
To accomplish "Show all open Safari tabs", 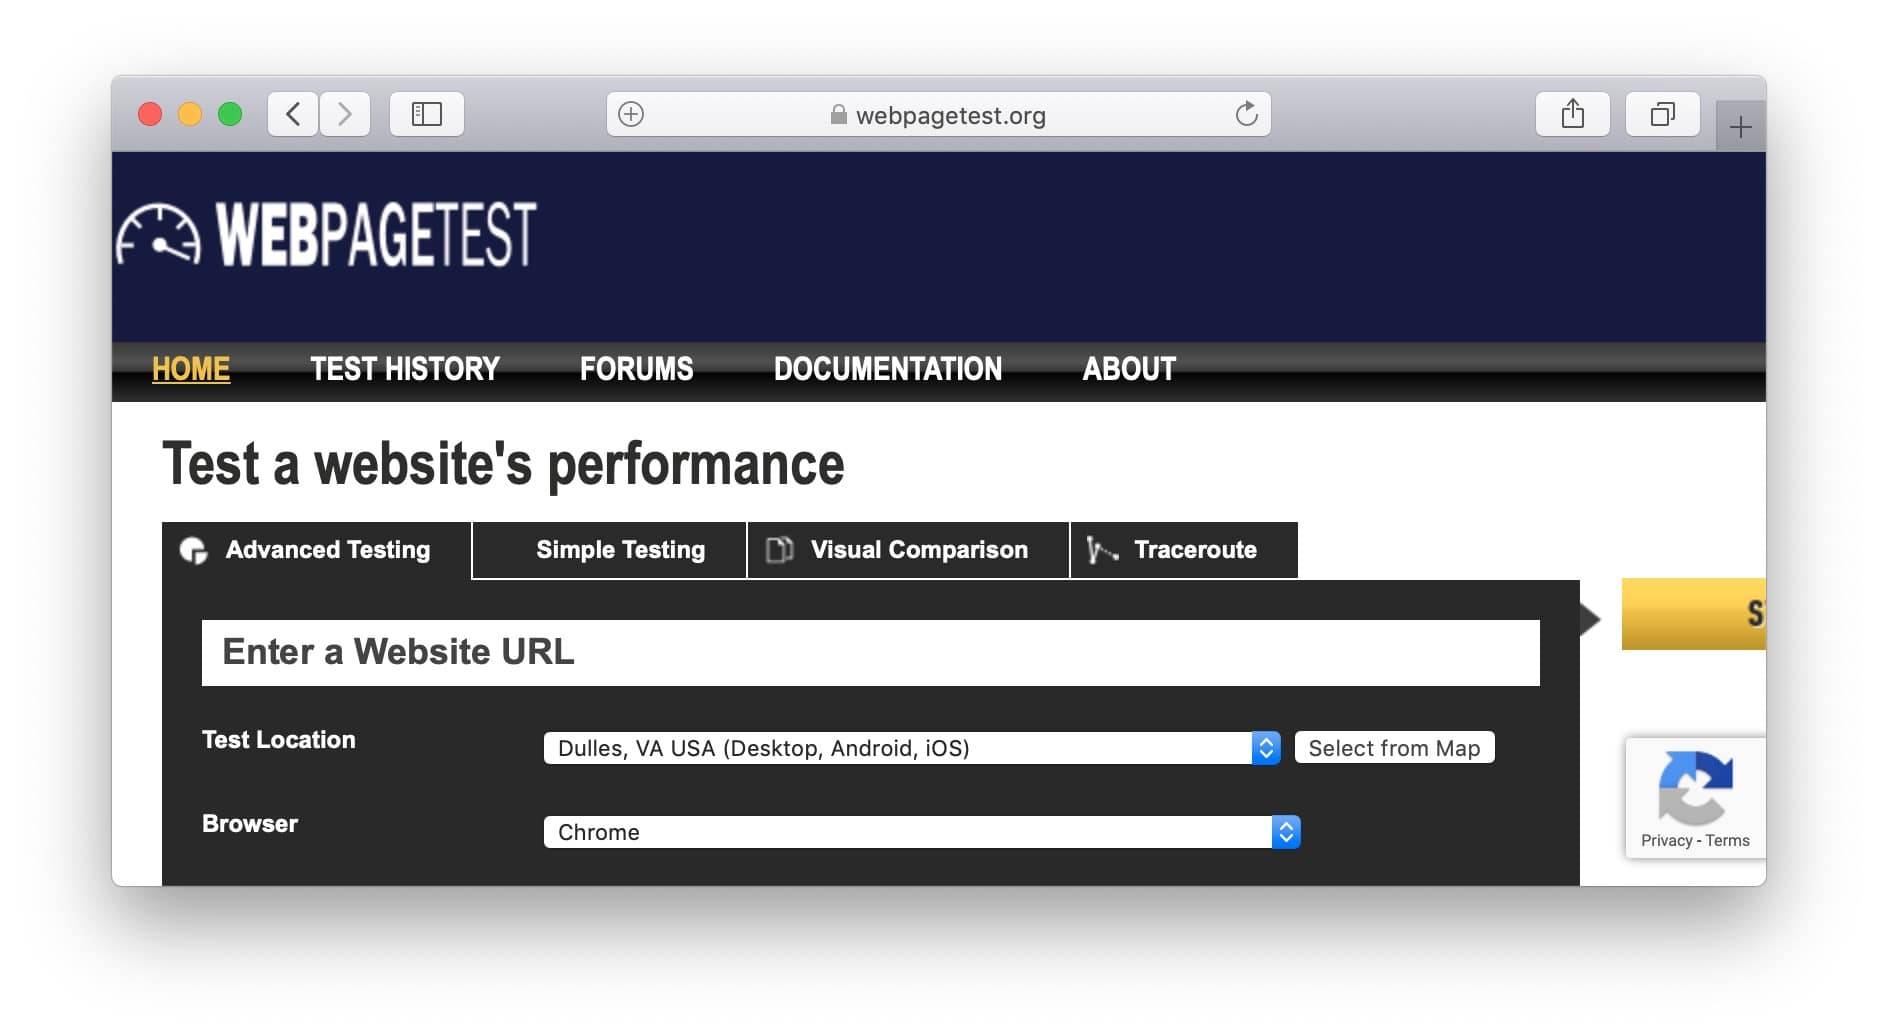I will (1662, 114).
